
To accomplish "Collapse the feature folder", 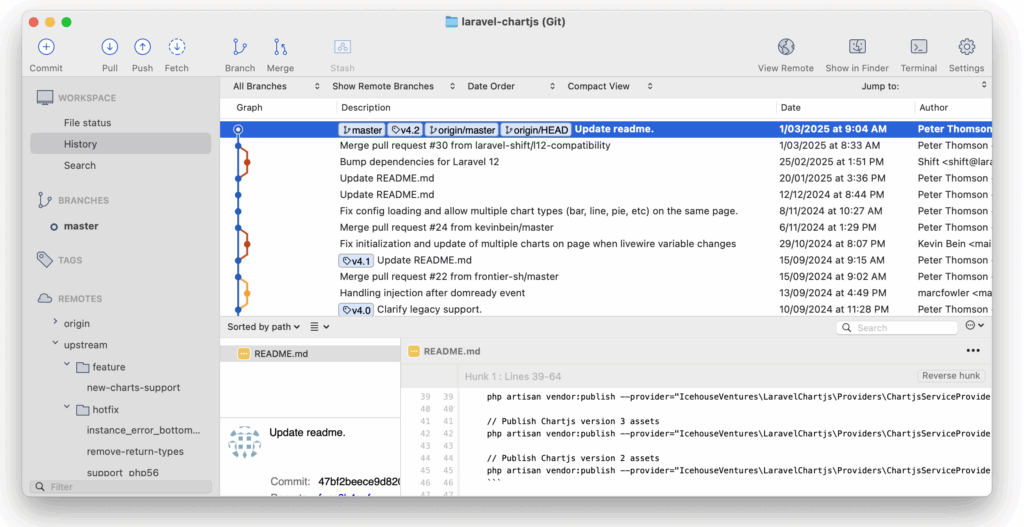I will pyautogui.click(x=67, y=365).
